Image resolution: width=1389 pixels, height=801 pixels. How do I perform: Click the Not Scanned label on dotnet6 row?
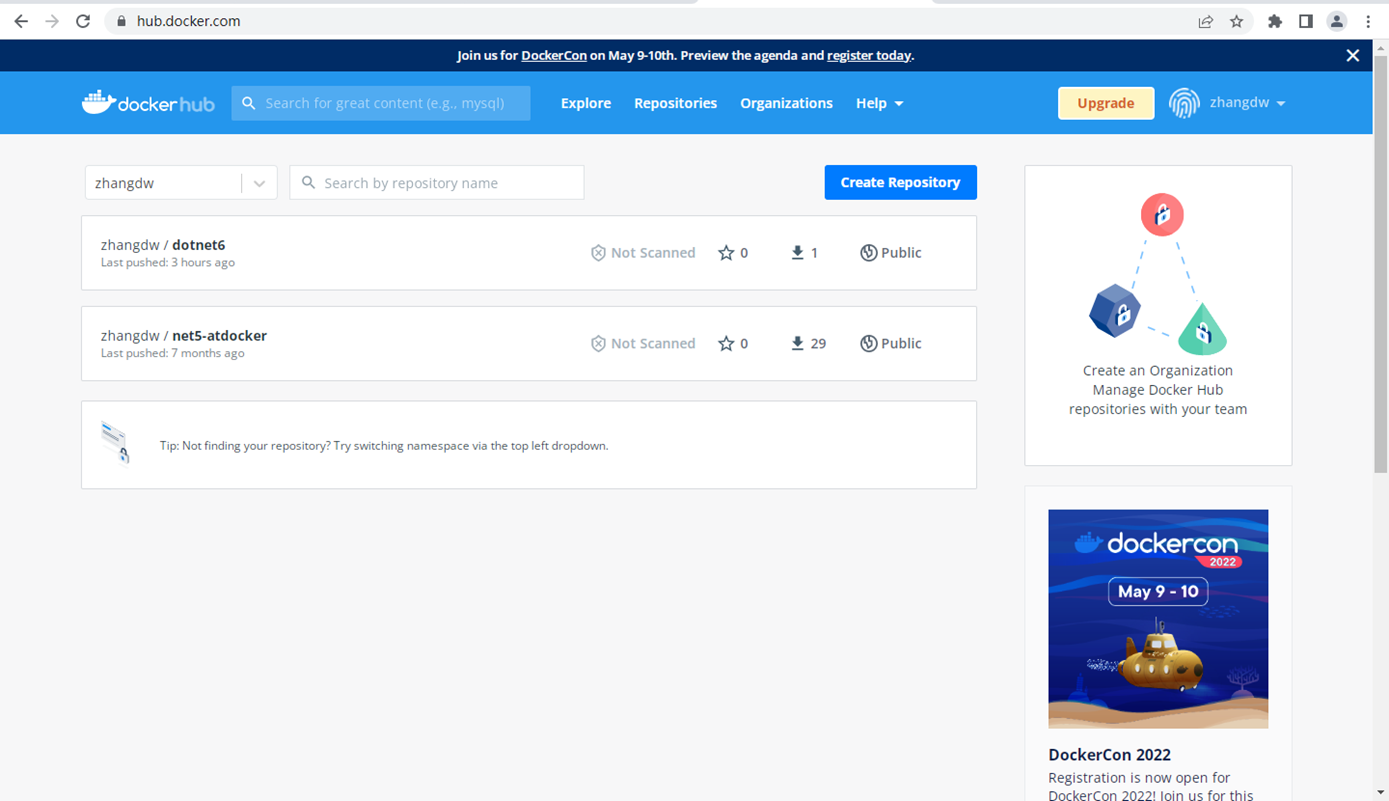pyautogui.click(x=653, y=253)
